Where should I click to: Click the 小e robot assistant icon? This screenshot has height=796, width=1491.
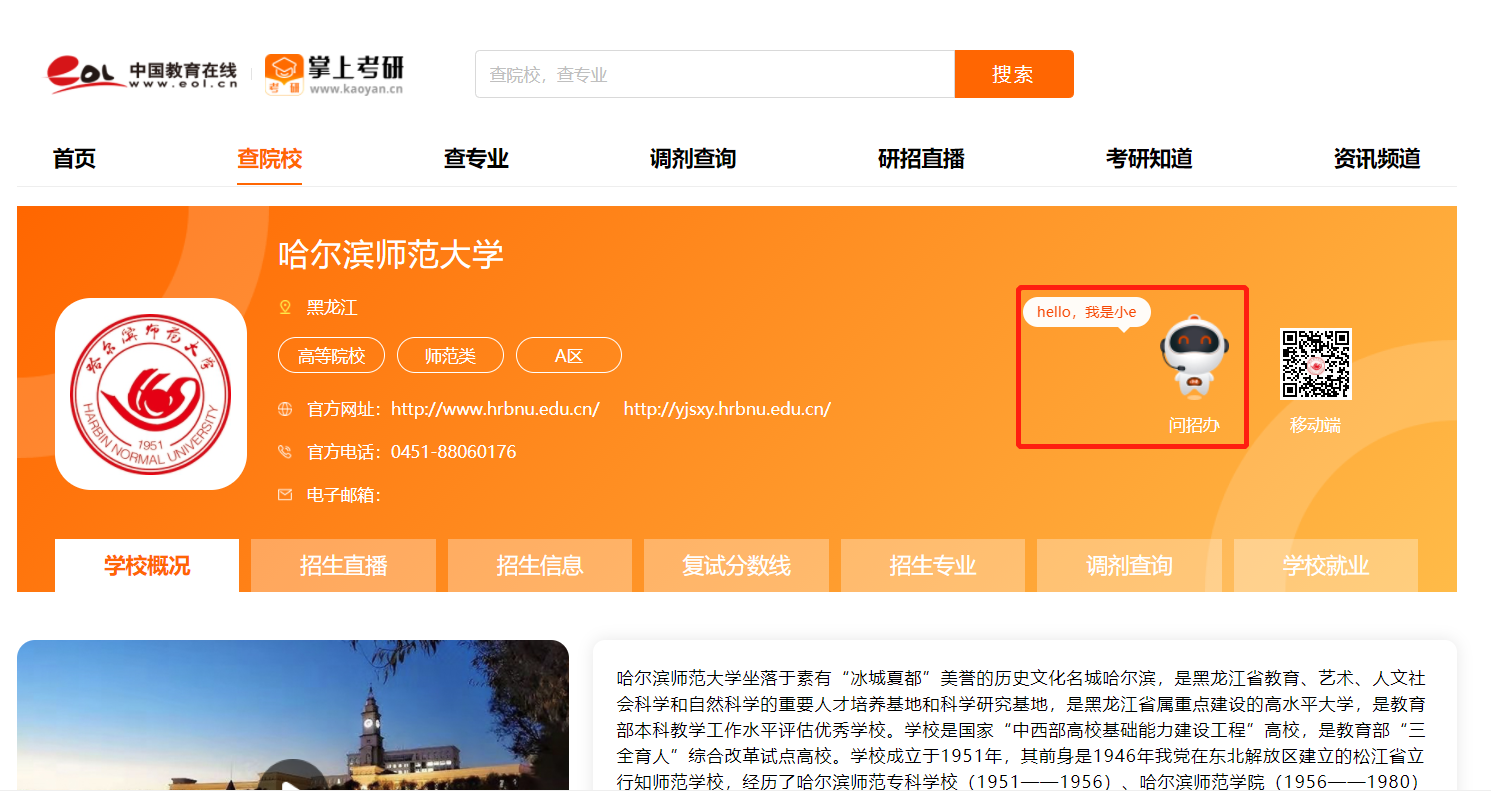pyautogui.click(x=1194, y=358)
